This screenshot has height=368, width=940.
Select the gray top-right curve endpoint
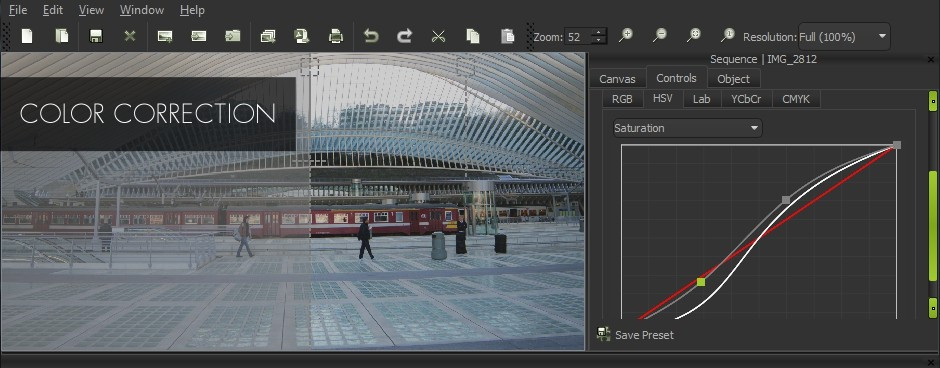click(897, 145)
